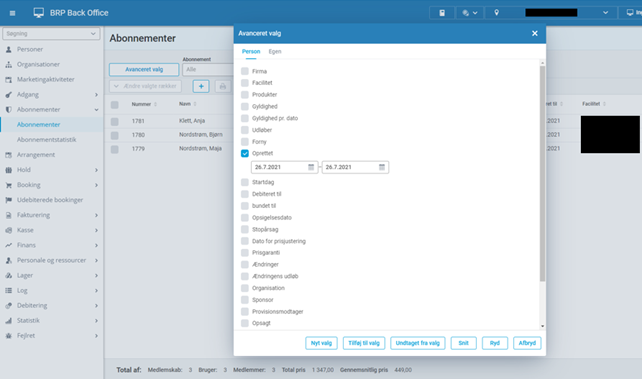Expand the Hold sidebar menu
This screenshot has width=642, height=379.
(96, 170)
